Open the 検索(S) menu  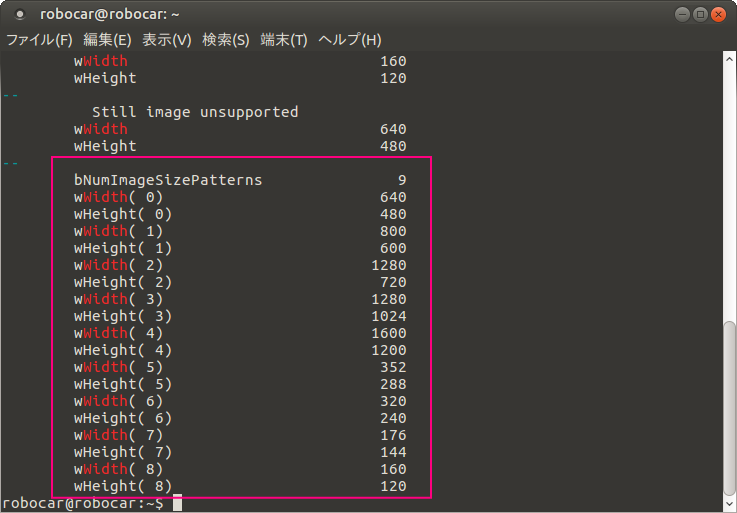(x=226, y=40)
